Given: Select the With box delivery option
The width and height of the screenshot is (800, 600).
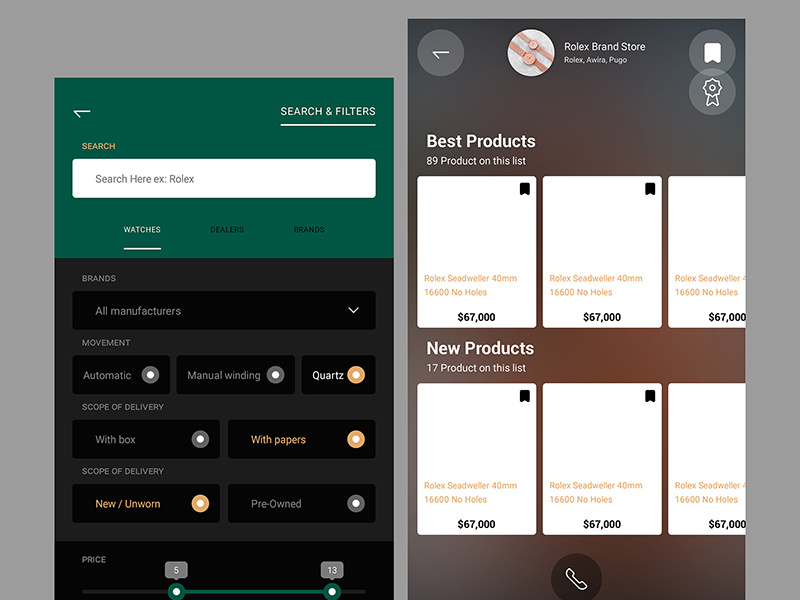Looking at the screenshot, I should (146, 439).
